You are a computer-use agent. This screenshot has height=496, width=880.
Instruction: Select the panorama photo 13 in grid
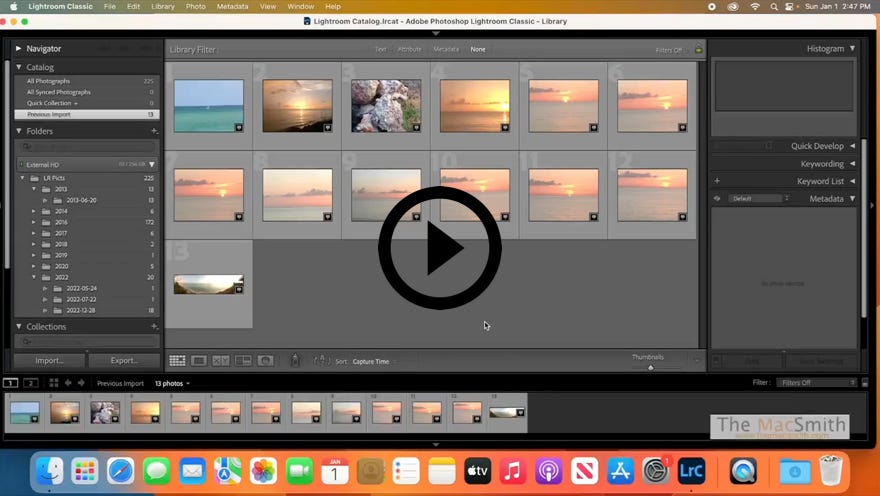click(208, 284)
